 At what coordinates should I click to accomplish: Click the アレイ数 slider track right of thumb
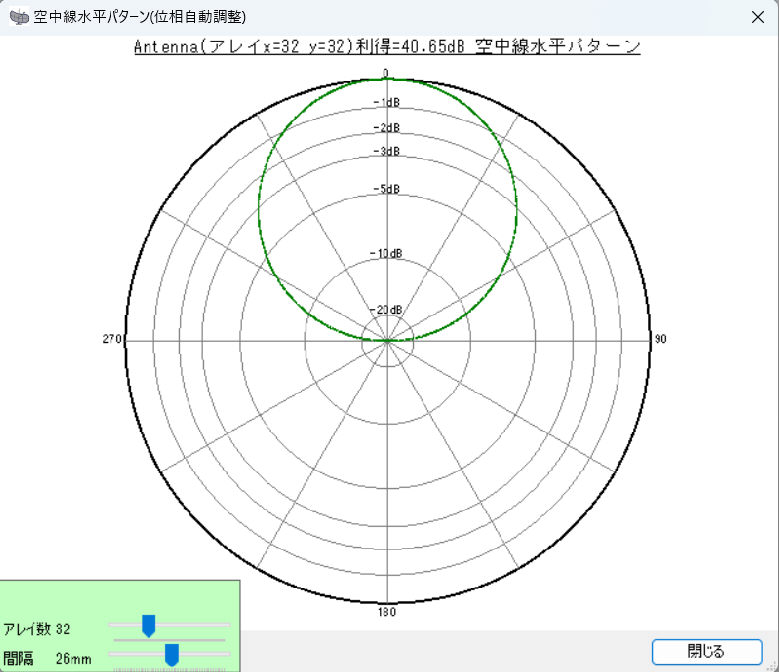coord(195,625)
